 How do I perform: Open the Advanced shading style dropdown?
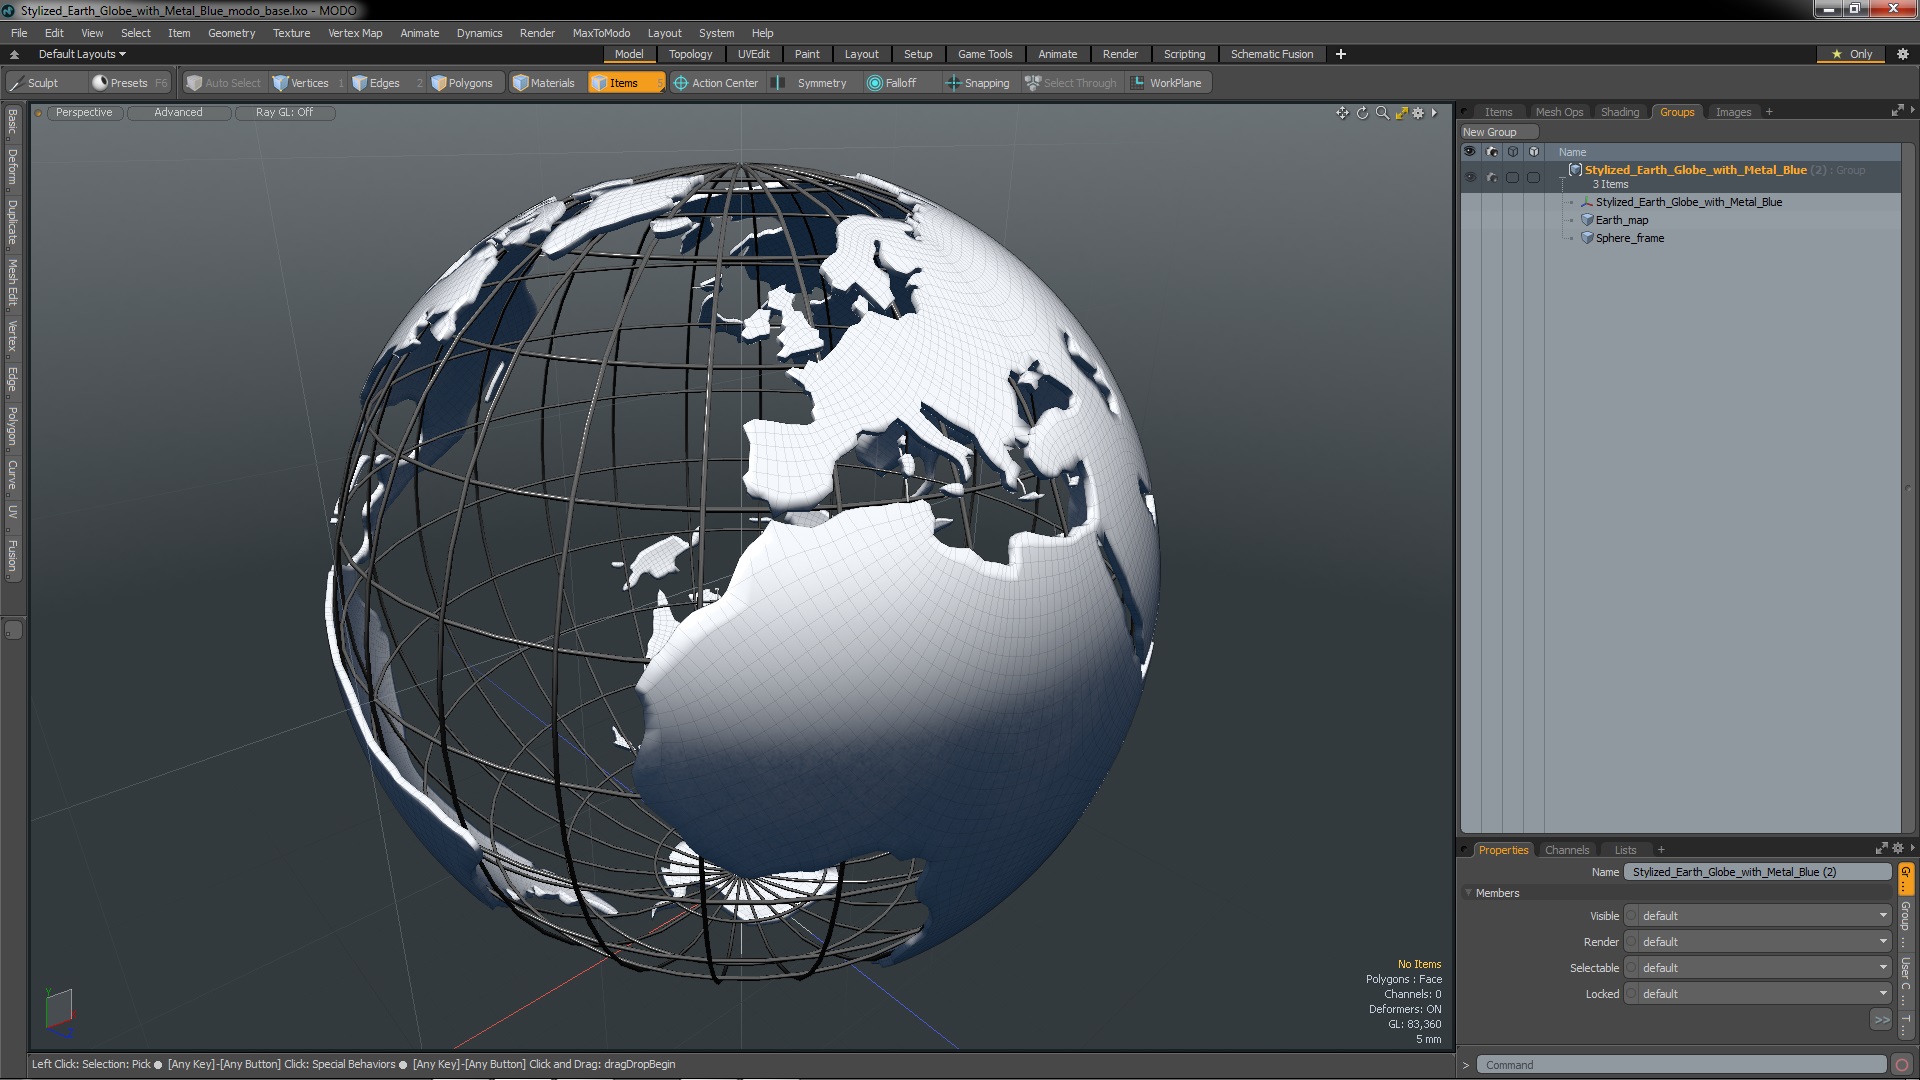coord(178,113)
